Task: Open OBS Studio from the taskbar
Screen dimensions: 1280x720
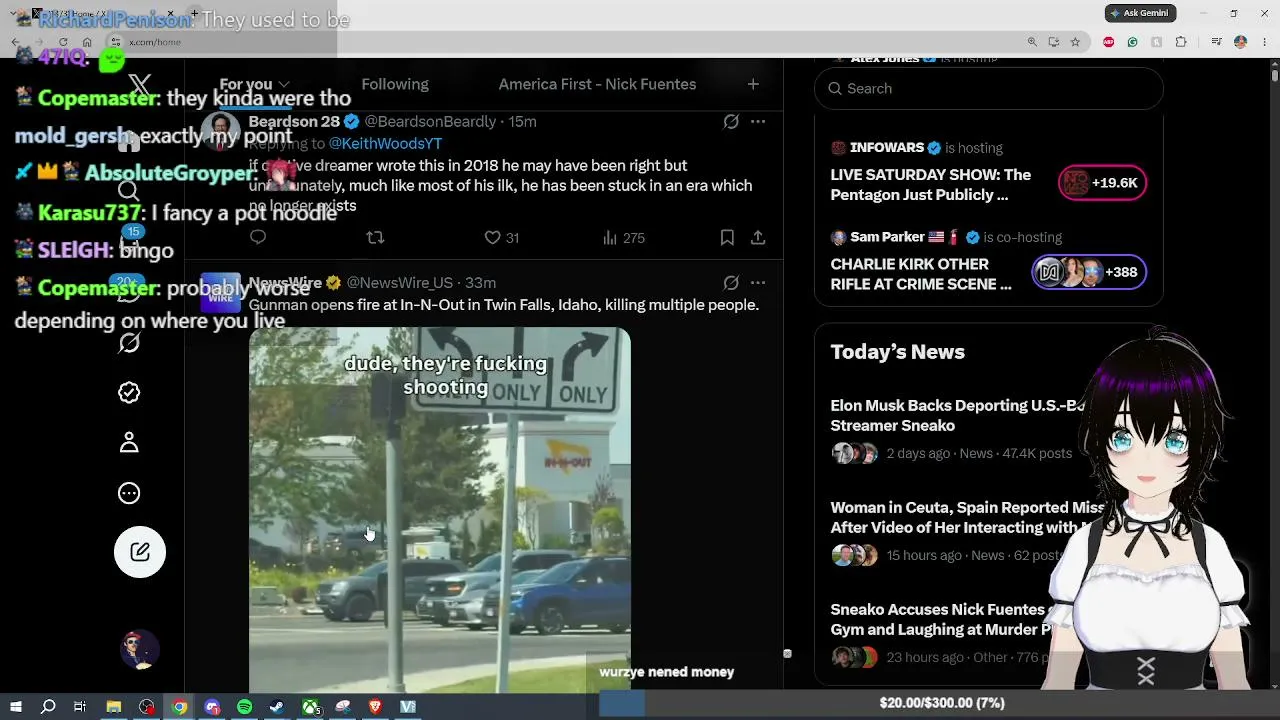Action: (147, 707)
